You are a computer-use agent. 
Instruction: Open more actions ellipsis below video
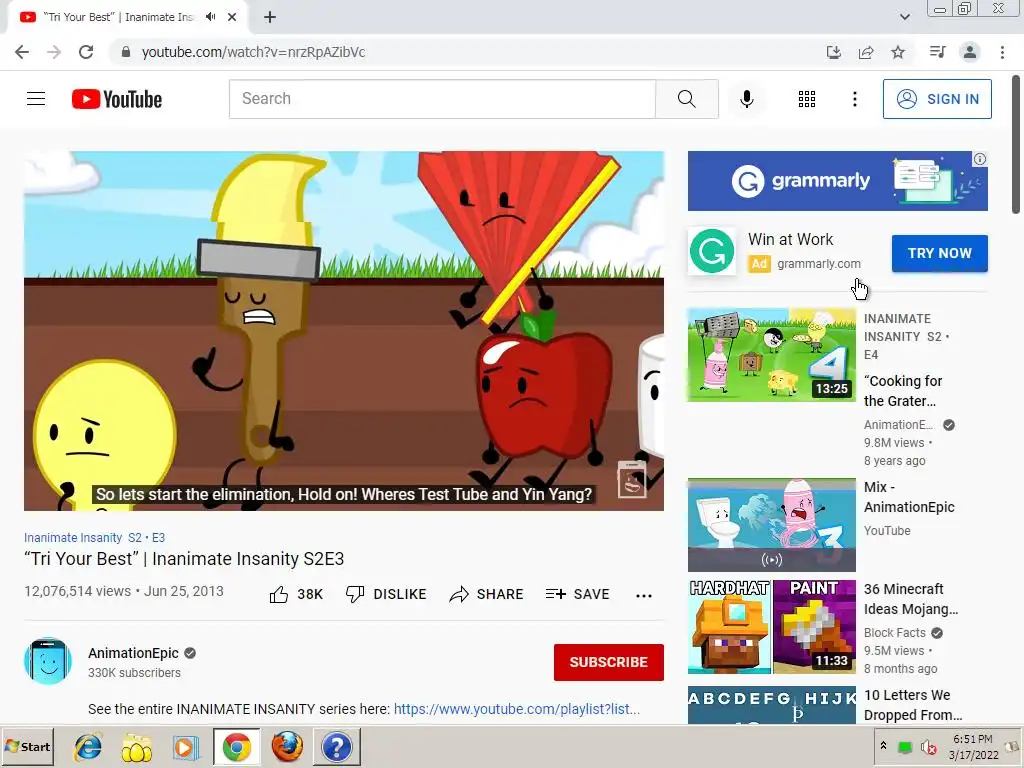coord(644,595)
